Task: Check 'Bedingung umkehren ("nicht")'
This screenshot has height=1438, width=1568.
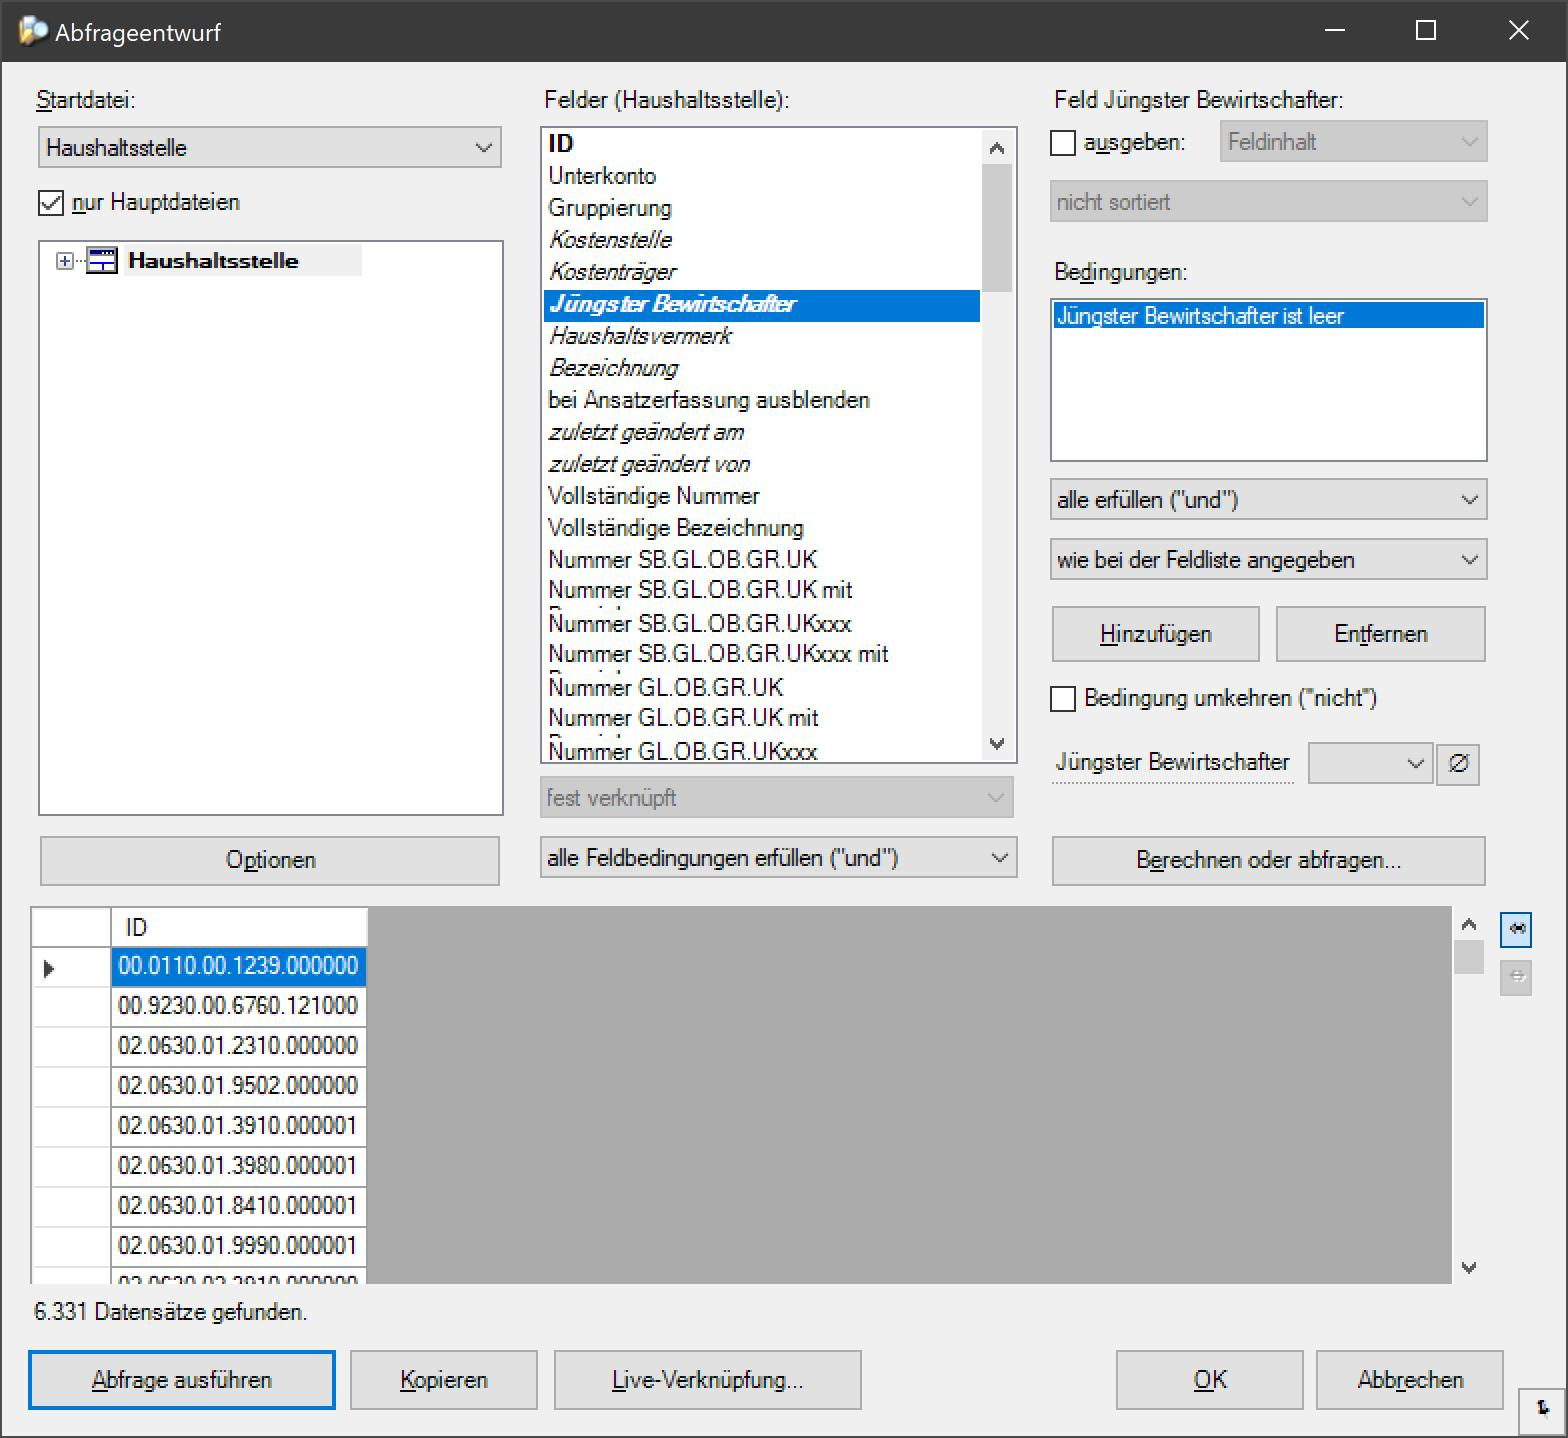Action: pyautogui.click(x=1063, y=698)
